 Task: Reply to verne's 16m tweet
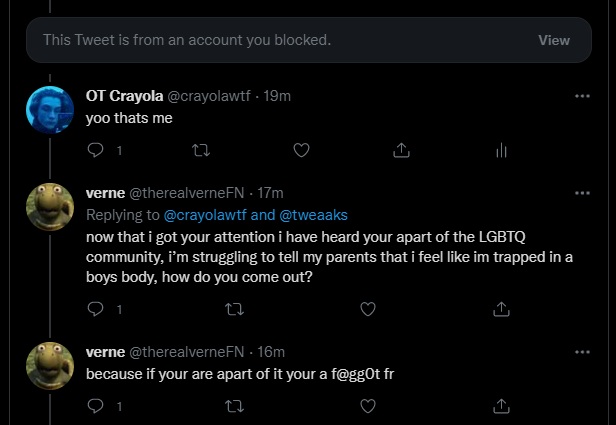pos(96,406)
